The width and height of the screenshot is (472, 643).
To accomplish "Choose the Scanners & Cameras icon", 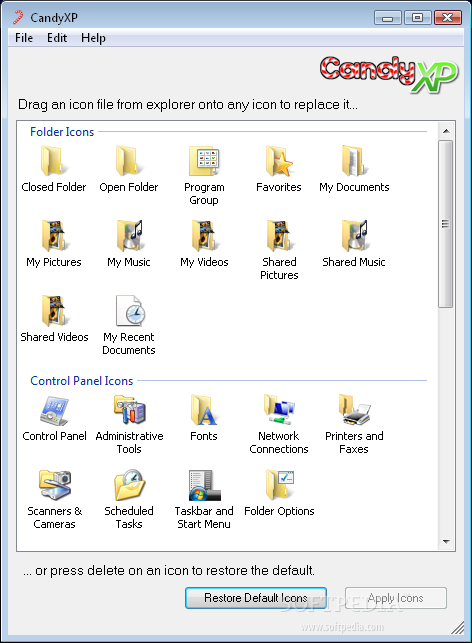I will 55,485.
